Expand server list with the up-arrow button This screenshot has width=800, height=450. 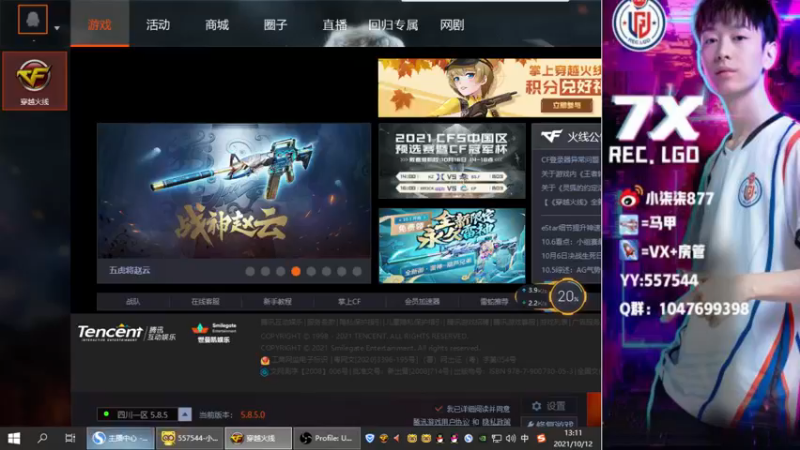(185, 414)
